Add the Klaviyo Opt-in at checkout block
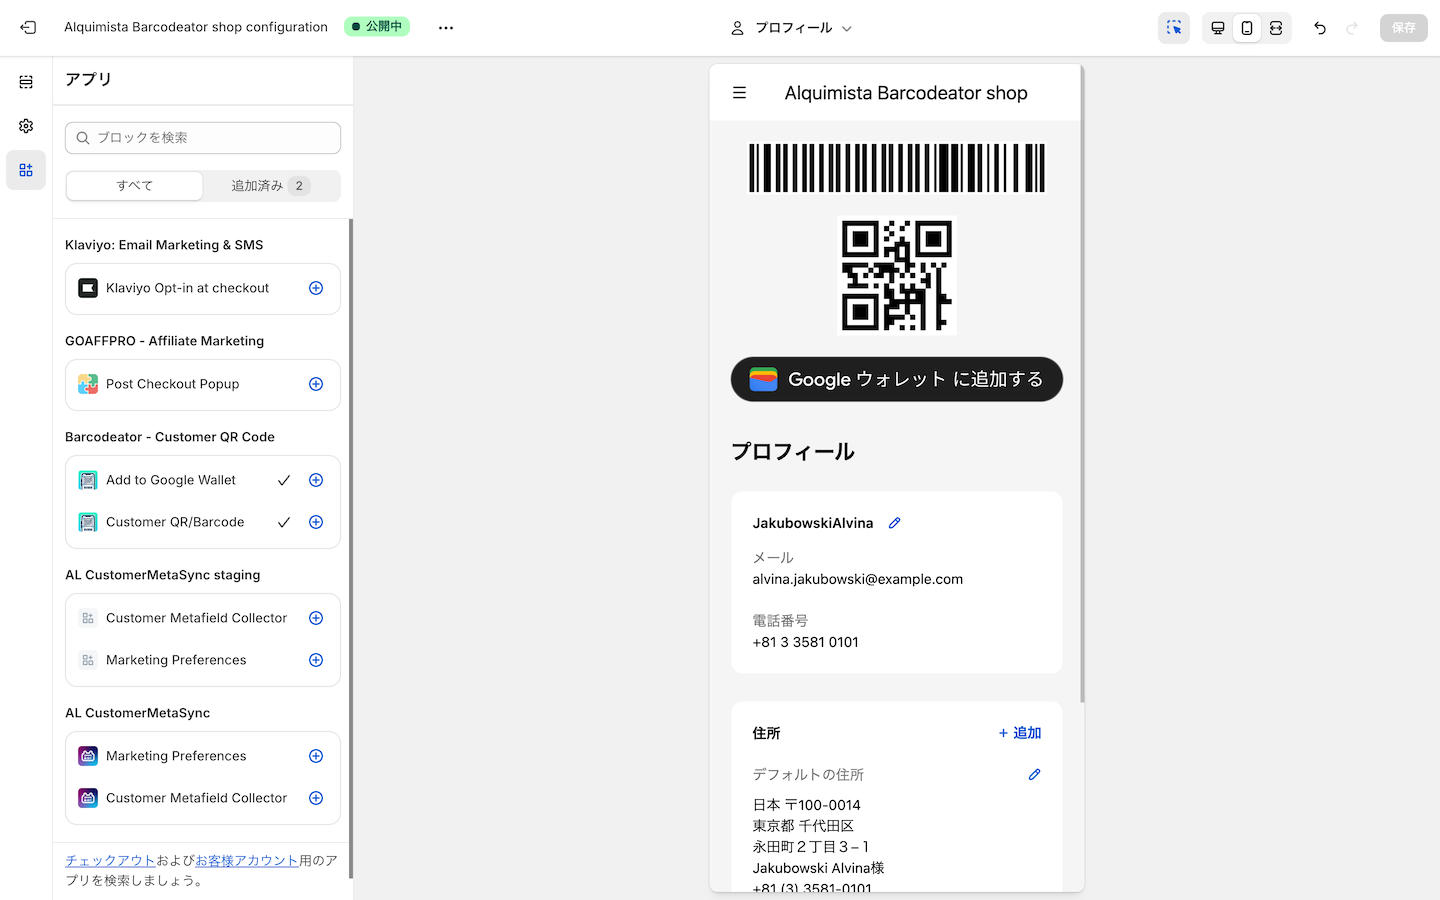This screenshot has height=900, width=1440. (x=316, y=288)
